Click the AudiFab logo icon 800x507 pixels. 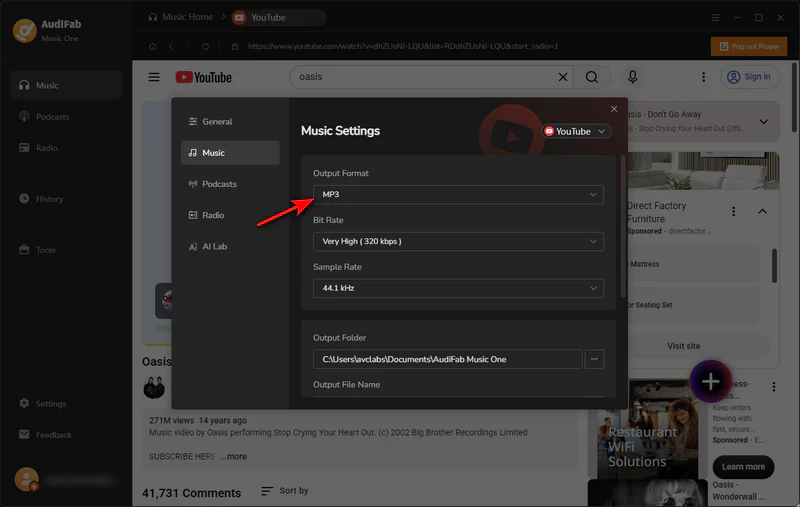pyautogui.click(x=24, y=30)
